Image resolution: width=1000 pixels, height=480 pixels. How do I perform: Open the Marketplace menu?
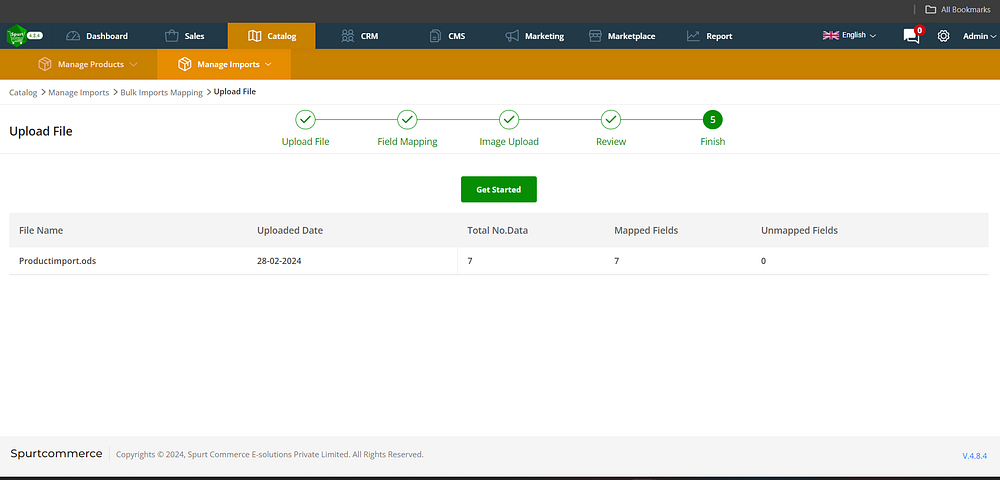(x=622, y=36)
